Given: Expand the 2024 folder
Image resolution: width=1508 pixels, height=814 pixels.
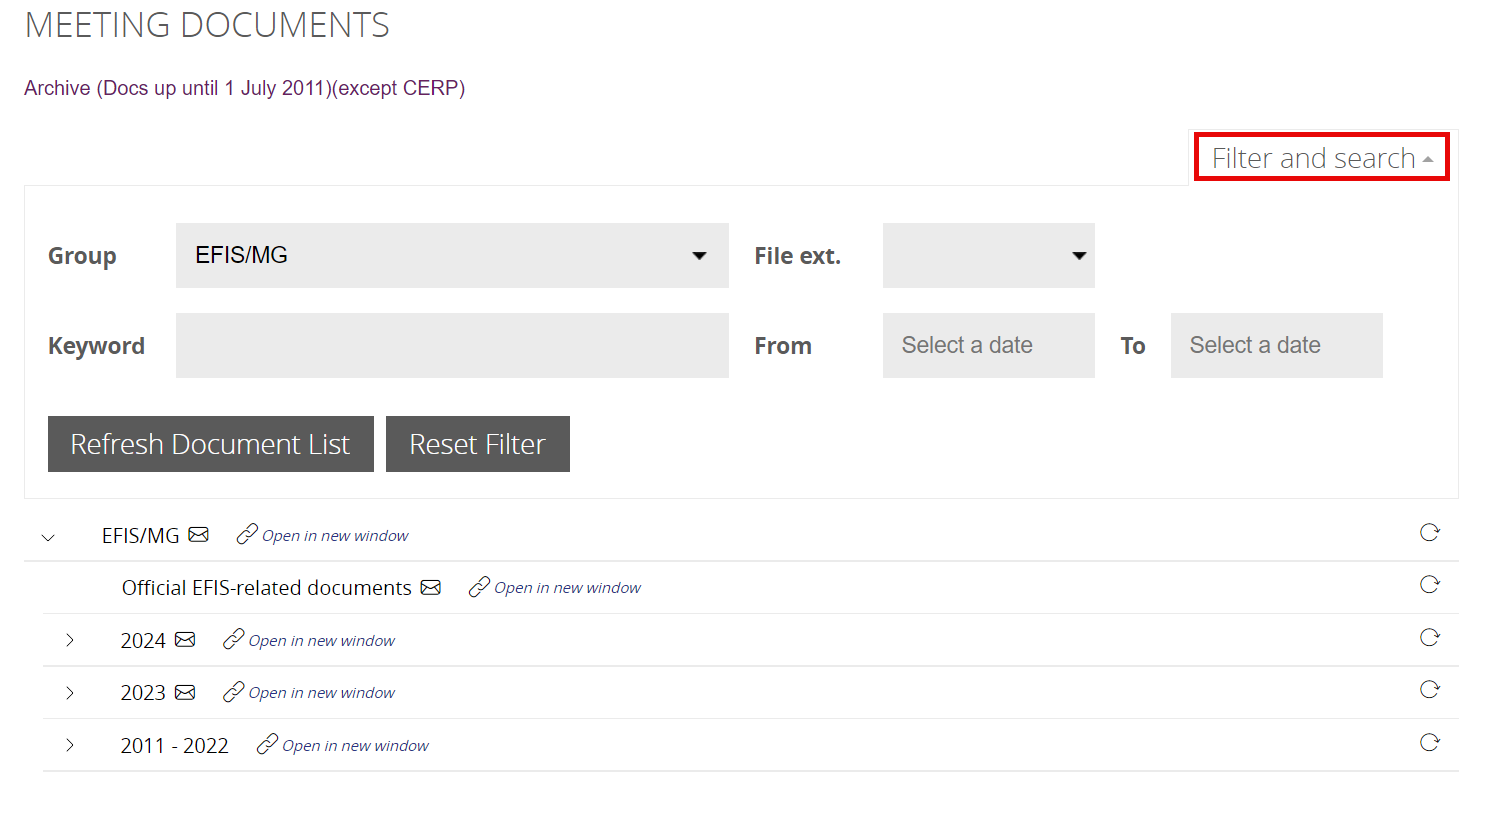Looking at the screenshot, I should coord(70,640).
